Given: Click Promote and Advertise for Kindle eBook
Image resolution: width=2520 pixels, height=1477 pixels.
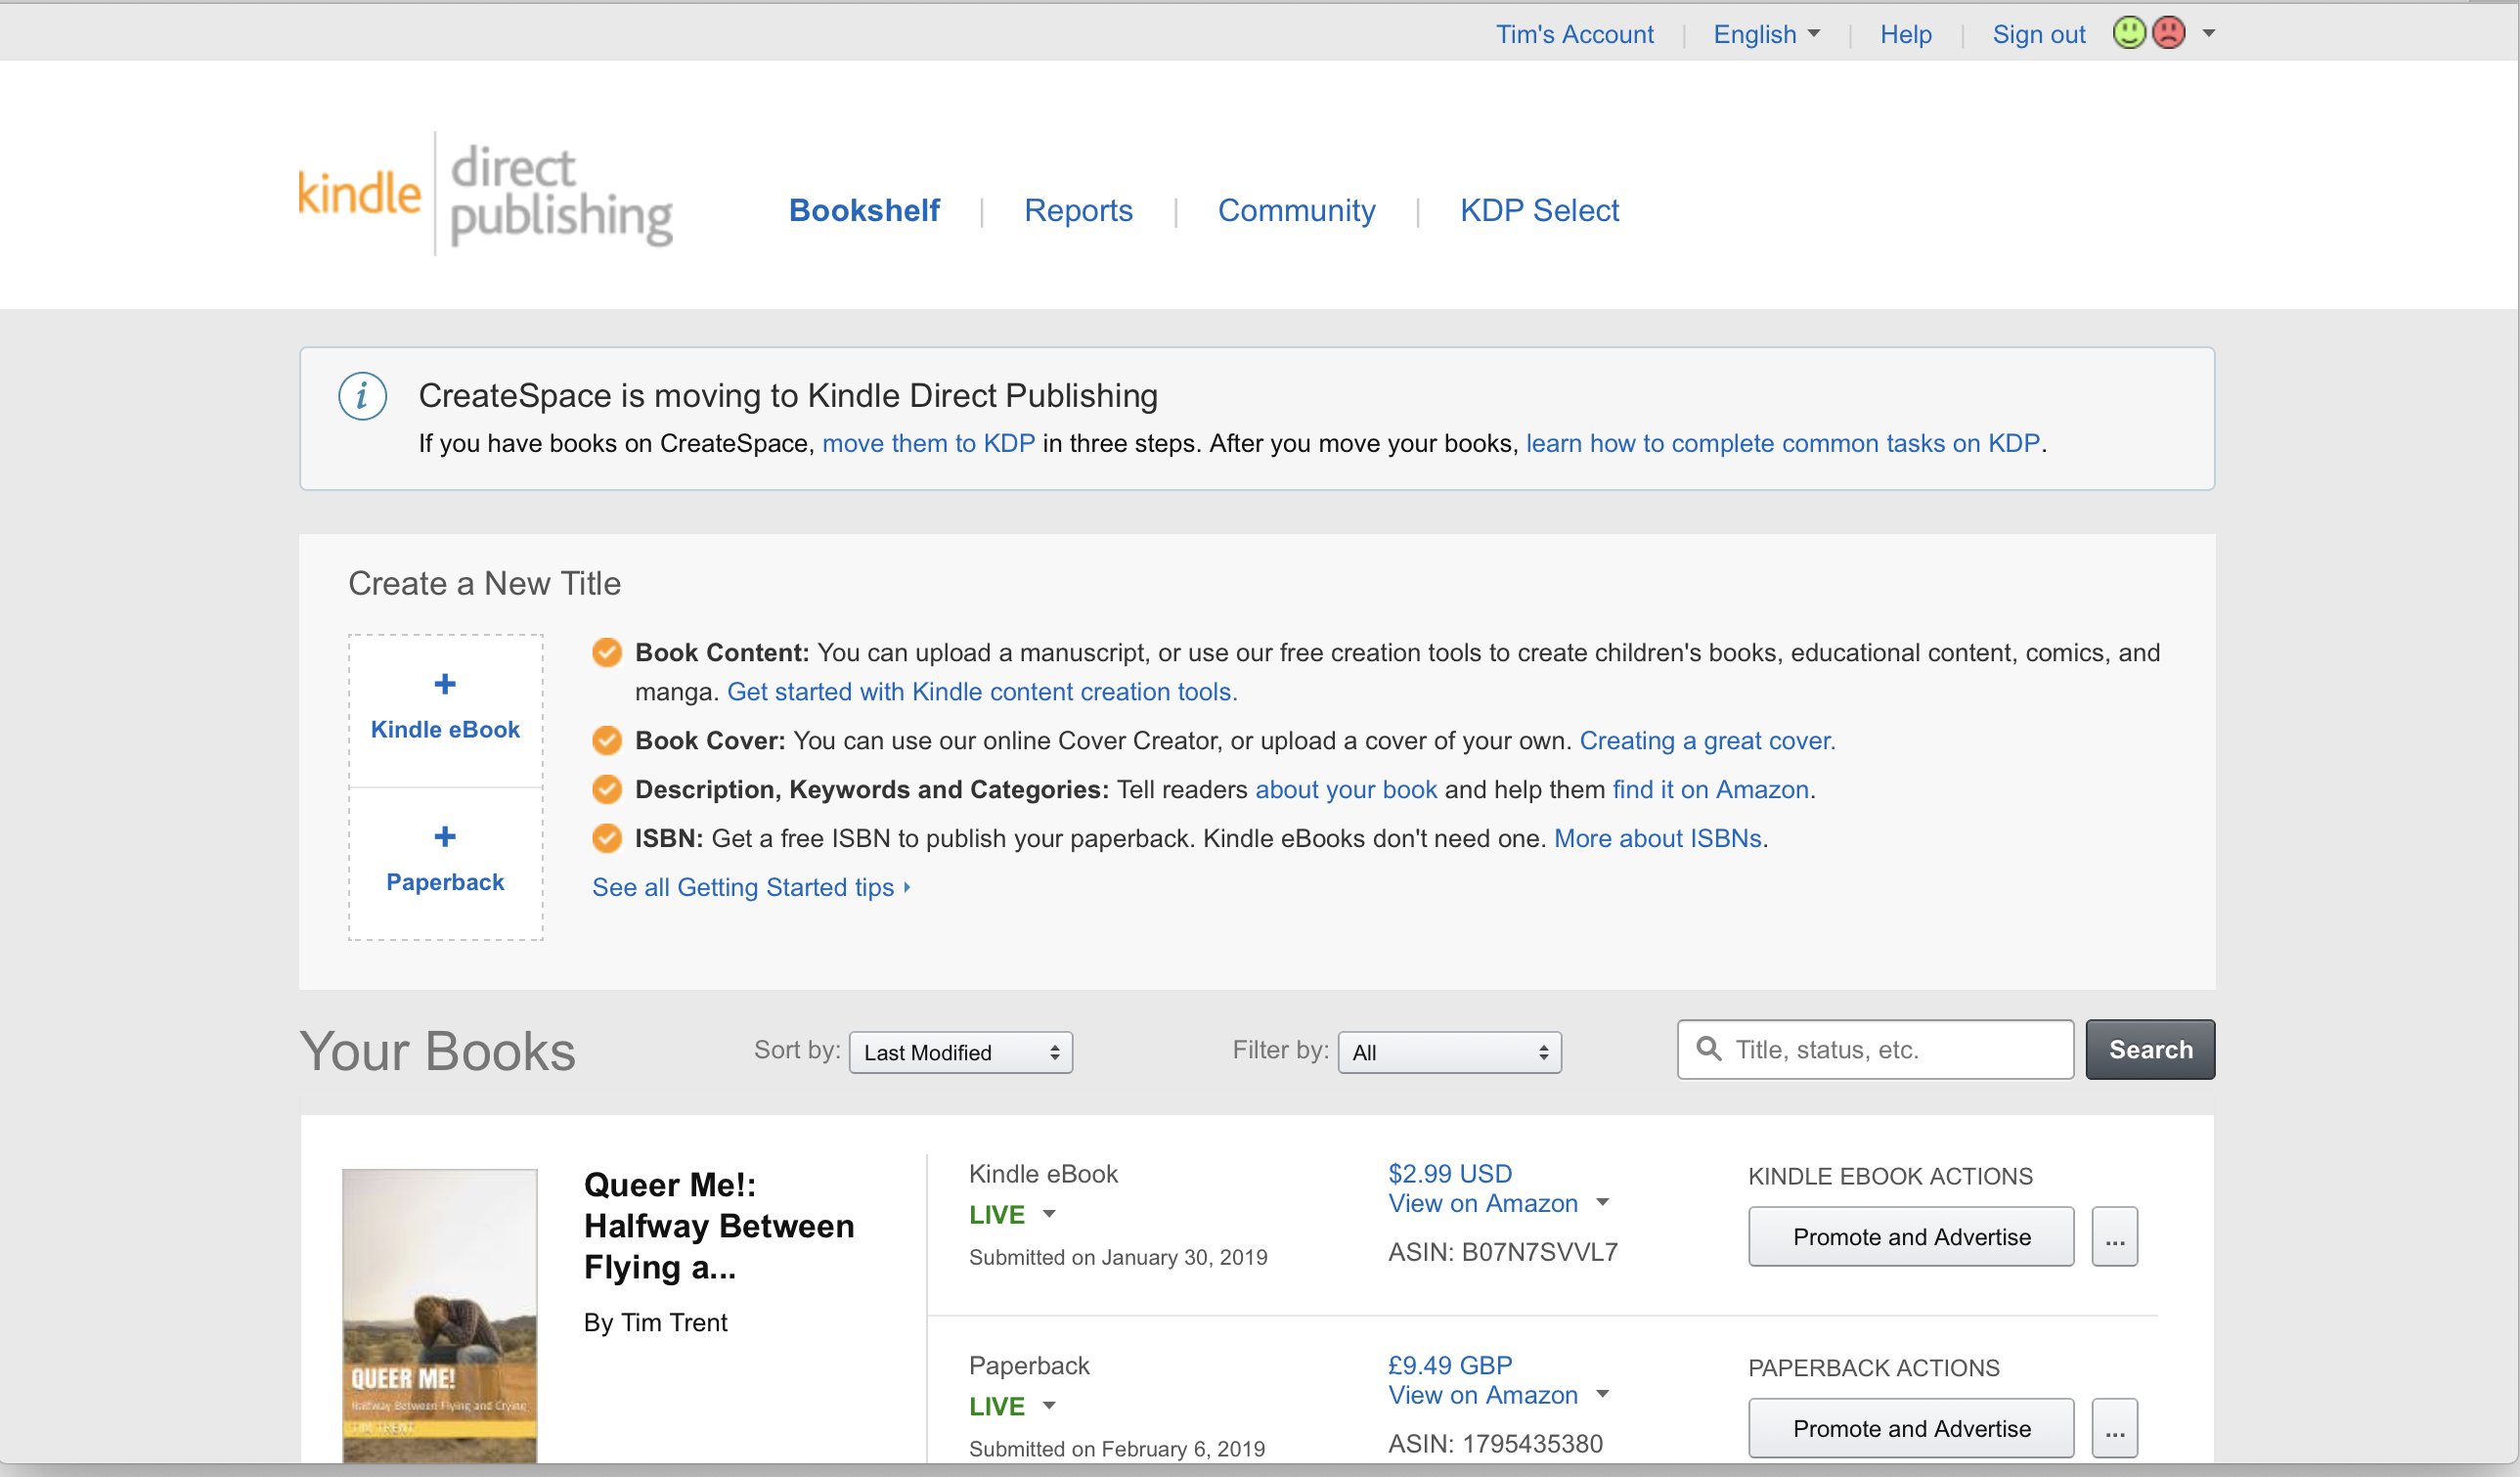Looking at the screenshot, I should point(1911,1237).
